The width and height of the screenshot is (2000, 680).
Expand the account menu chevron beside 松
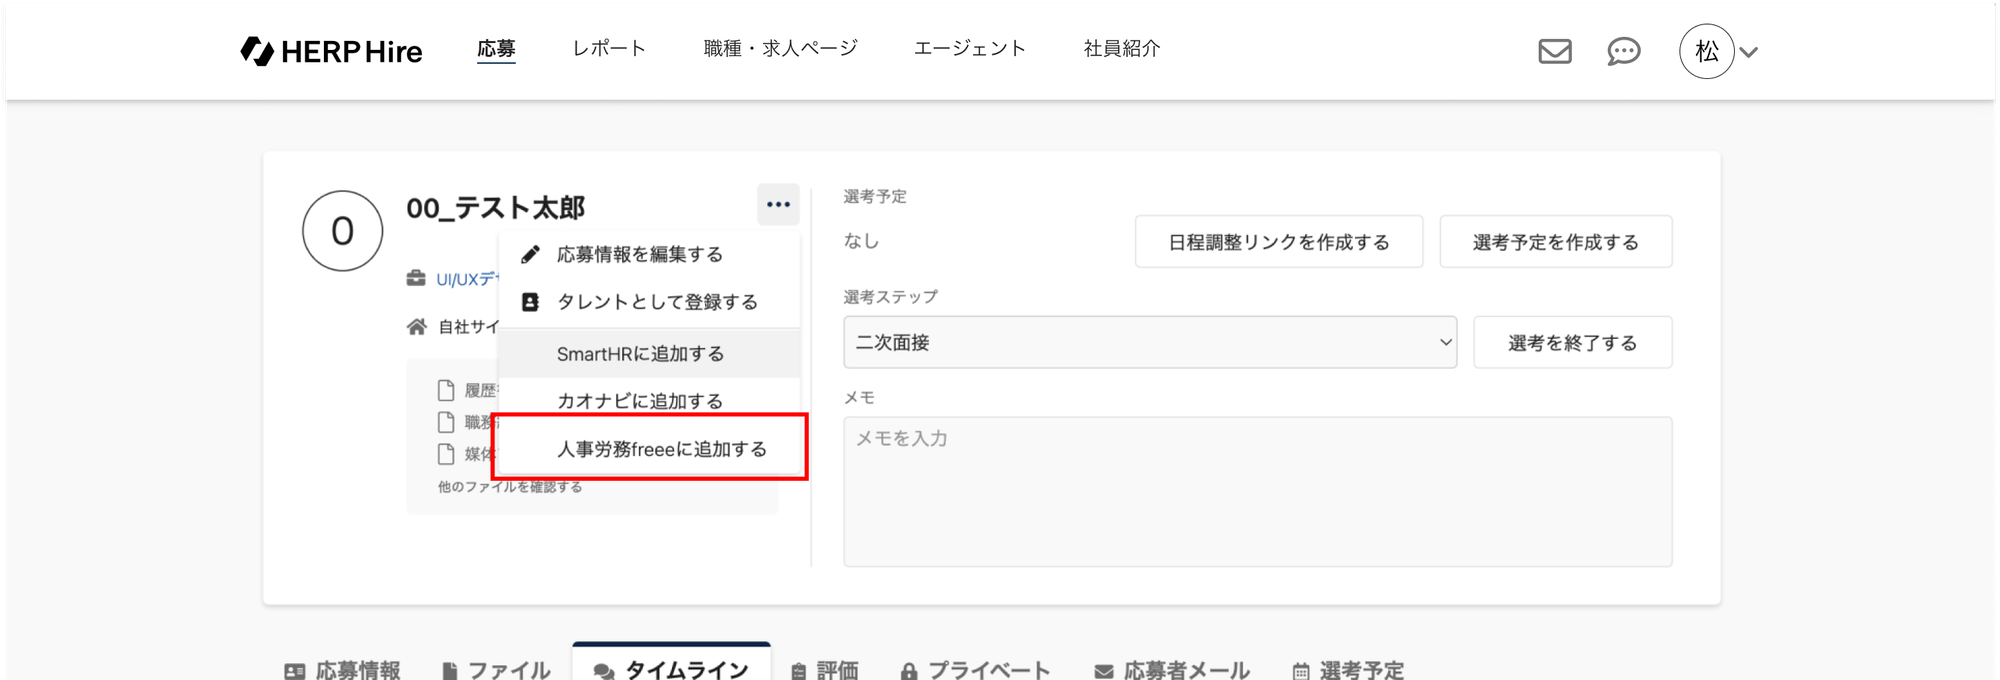(1749, 52)
